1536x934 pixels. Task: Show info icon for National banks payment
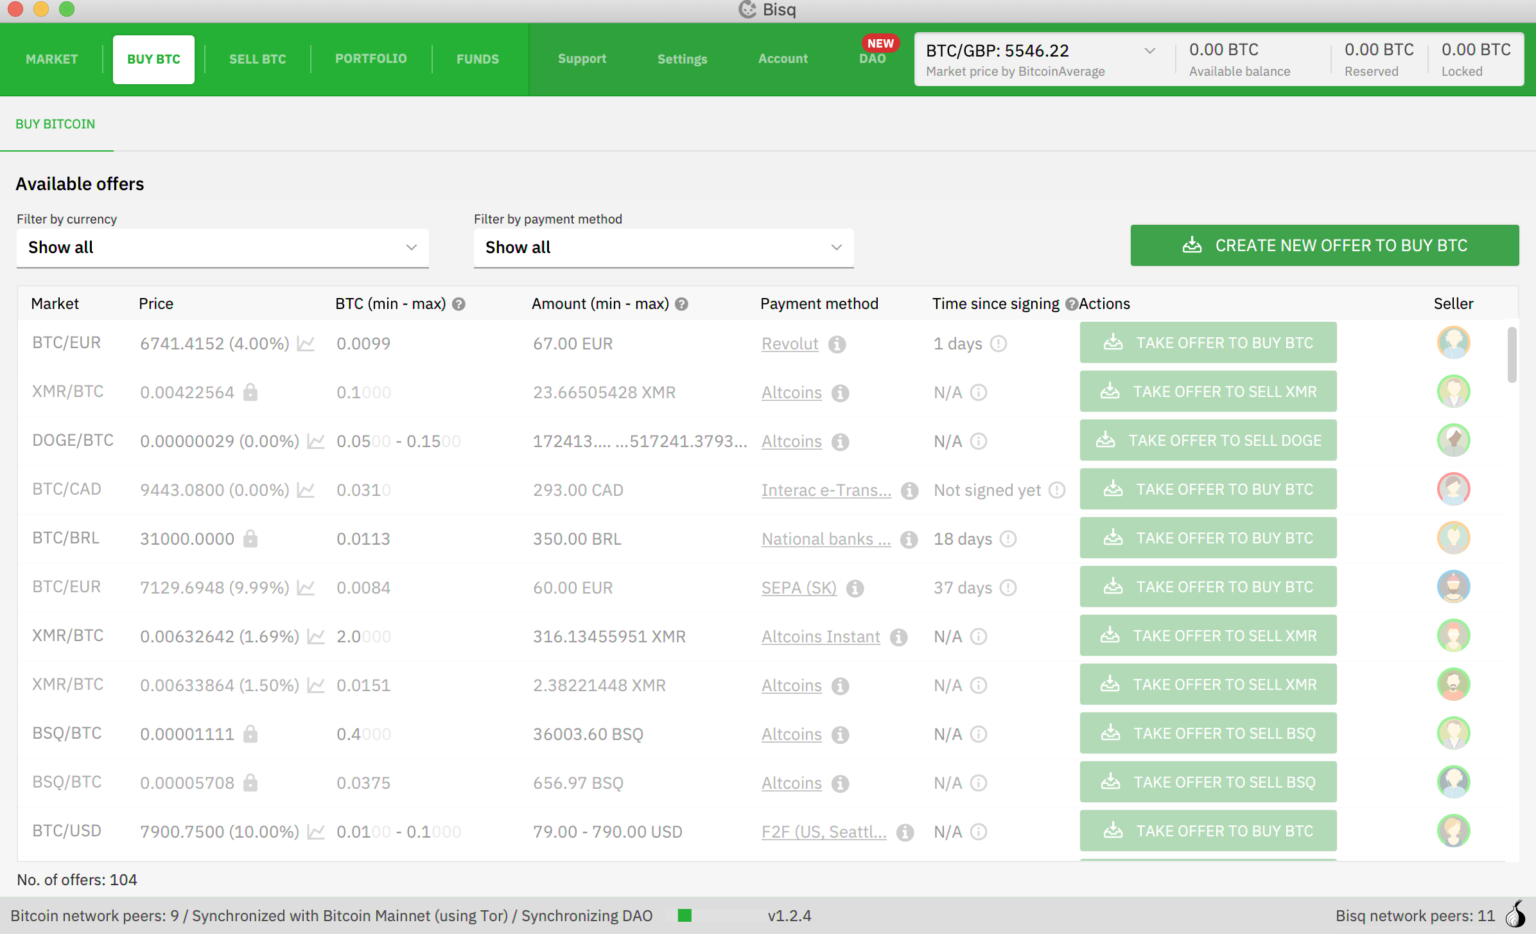coord(909,539)
